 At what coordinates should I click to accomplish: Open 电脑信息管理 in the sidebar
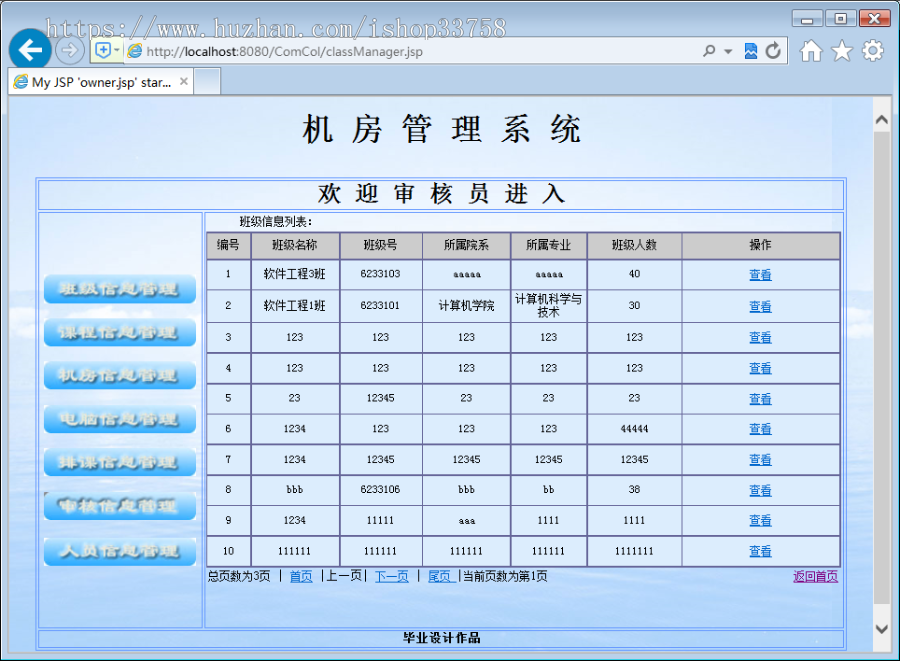[x=119, y=419]
